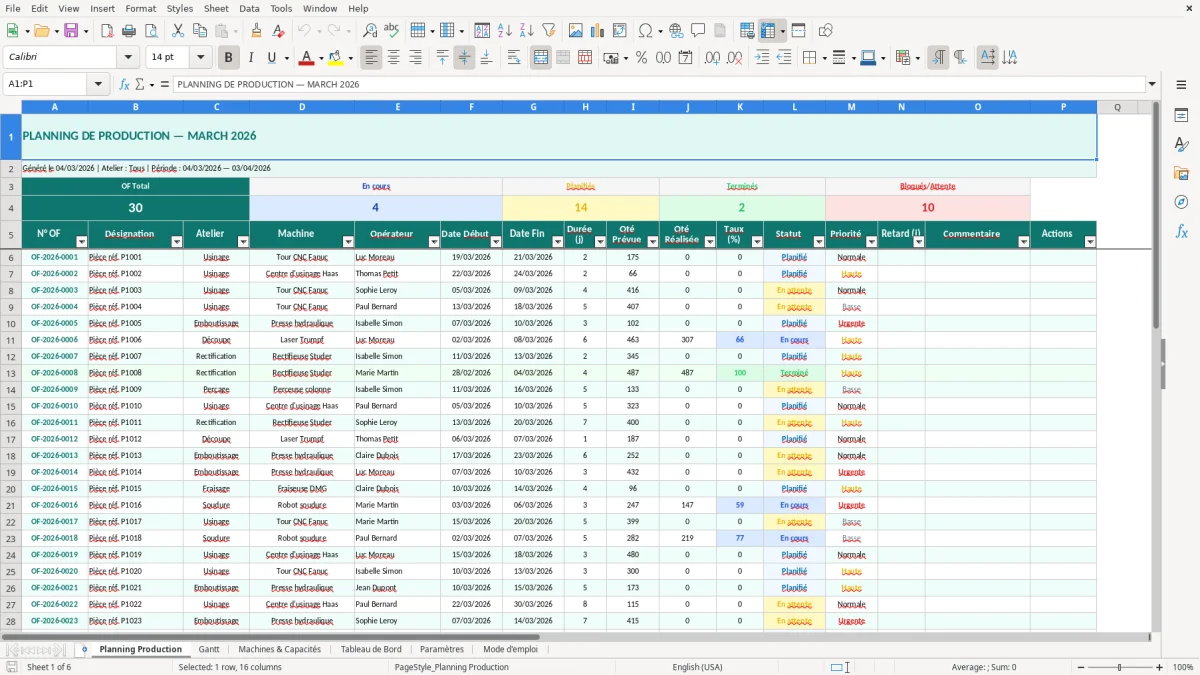Click the Save document icon
The height and width of the screenshot is (675, 1200).
[71, 31]
